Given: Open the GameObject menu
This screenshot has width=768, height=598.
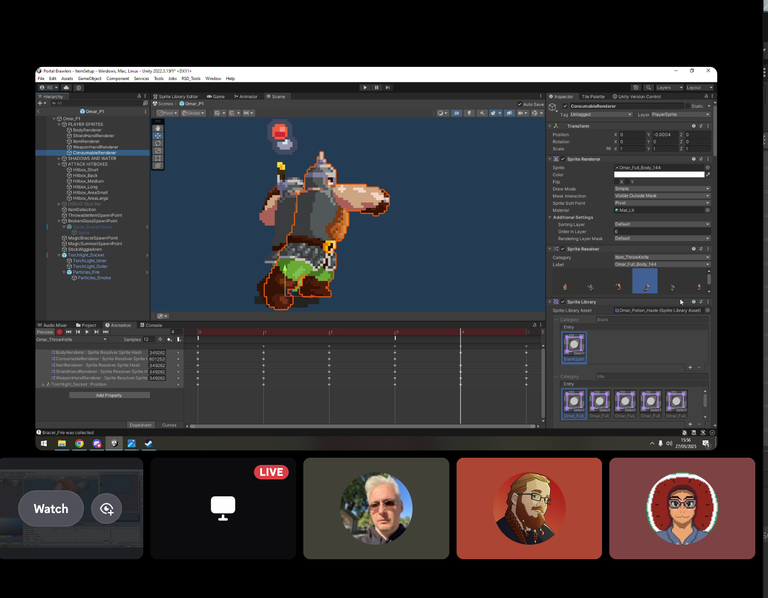Looking at the screenshot, I should (90, 78).
